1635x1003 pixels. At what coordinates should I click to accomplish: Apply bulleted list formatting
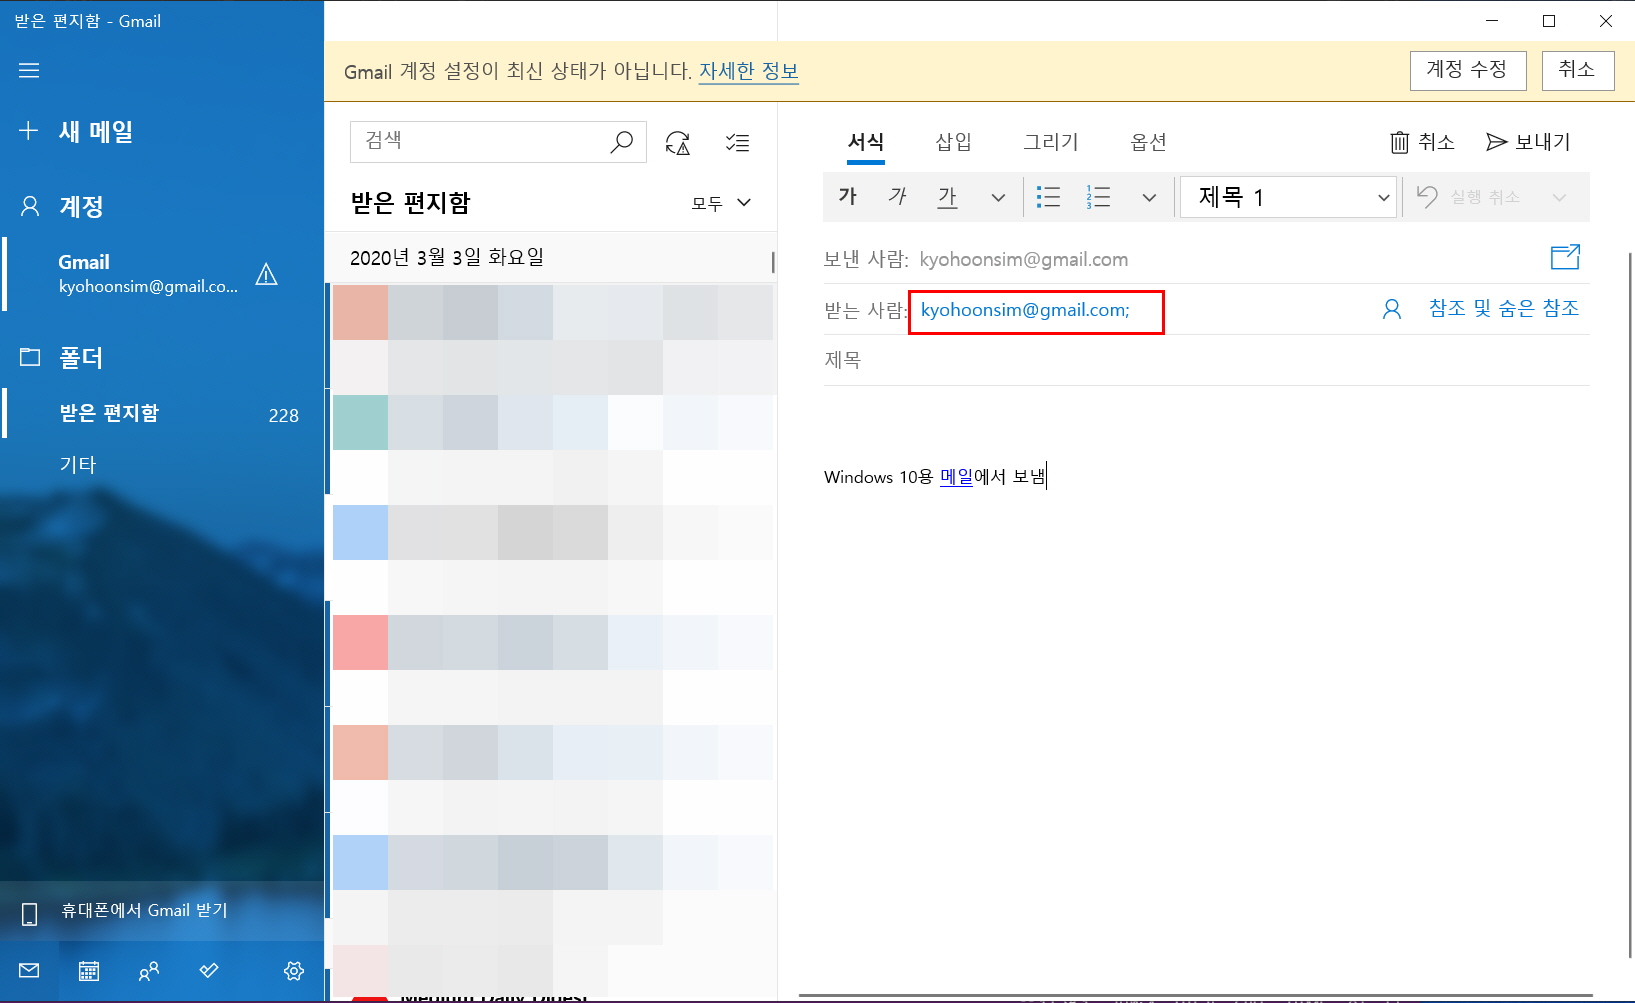point(1048,197)
